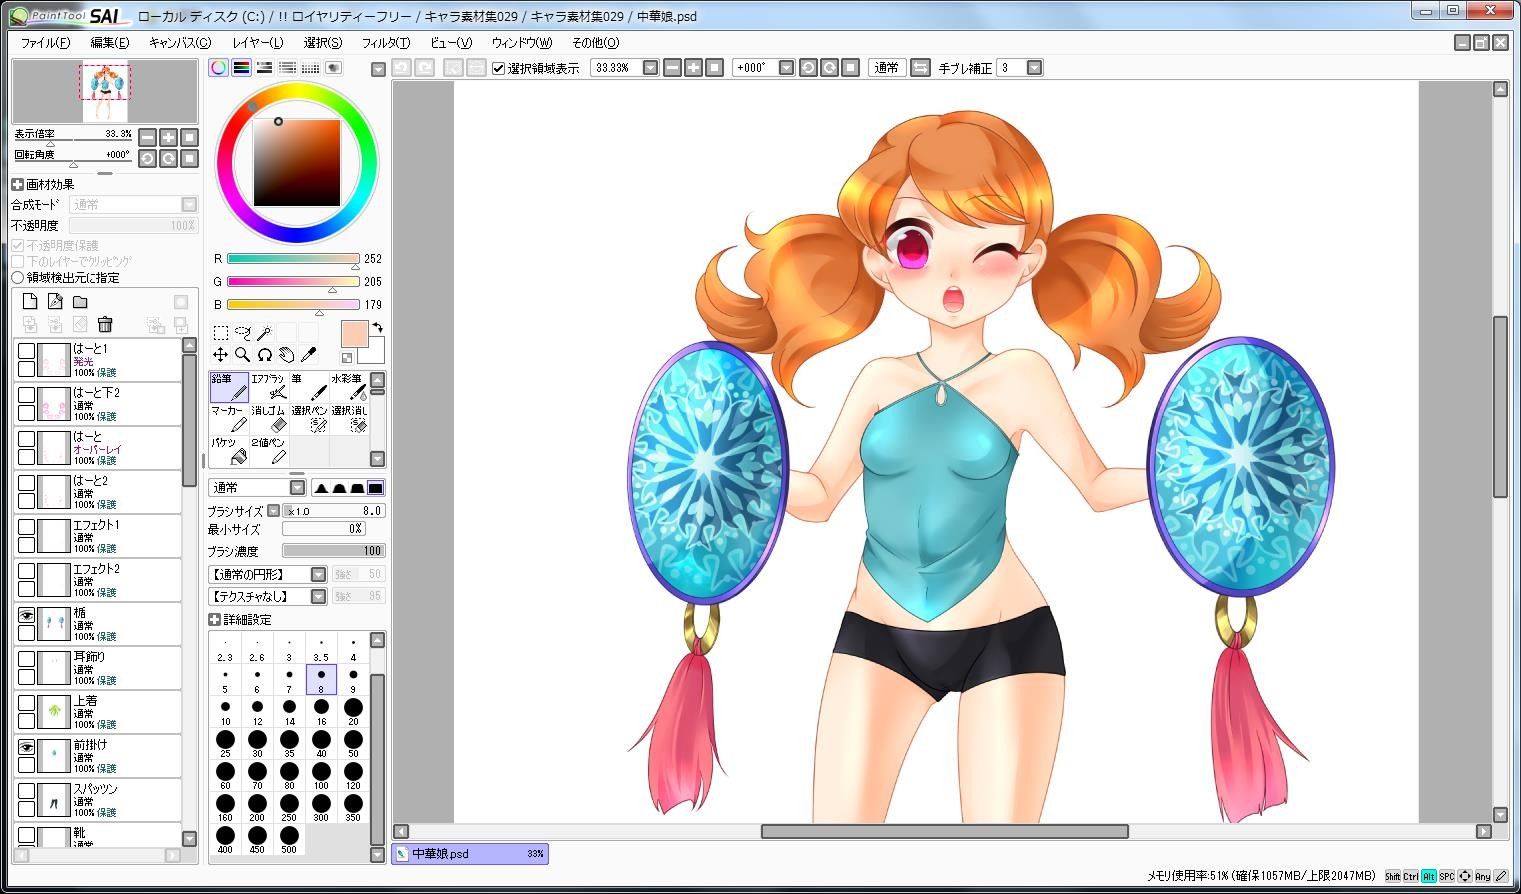
Task: Create a new layer folder
Action: click(x=80, y=302)
